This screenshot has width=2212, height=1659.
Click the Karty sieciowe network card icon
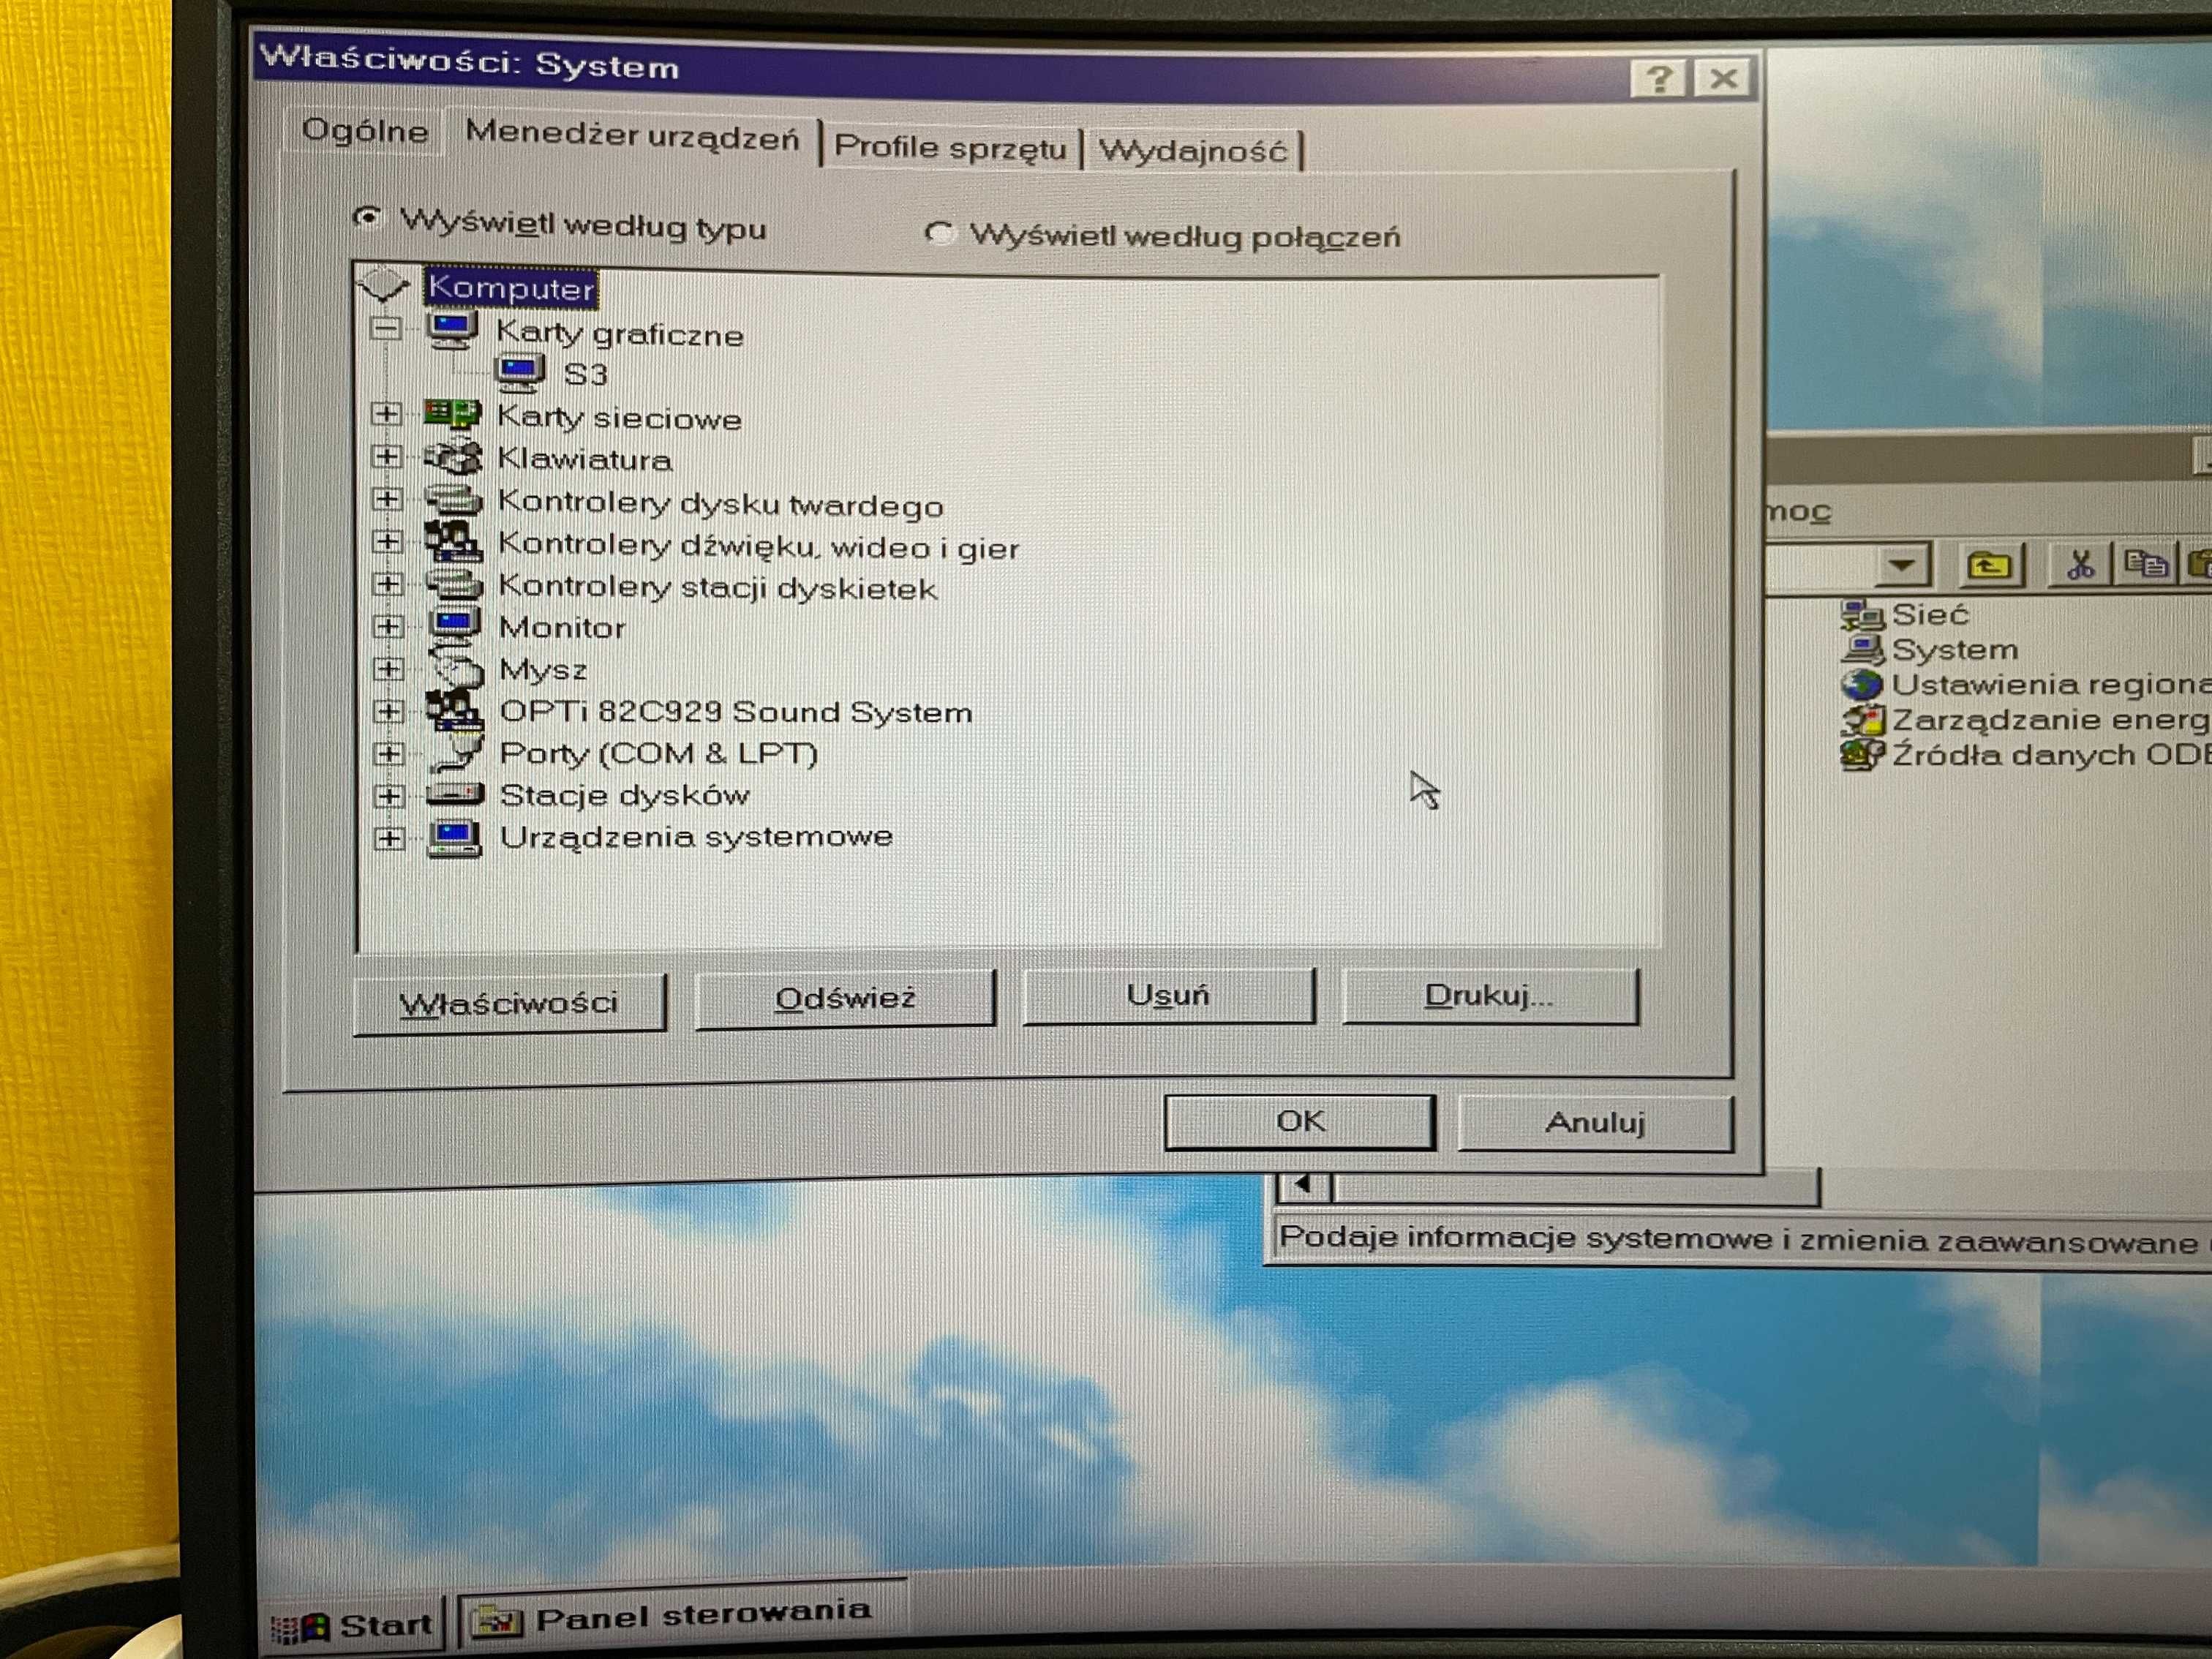[x=452, y=414]
